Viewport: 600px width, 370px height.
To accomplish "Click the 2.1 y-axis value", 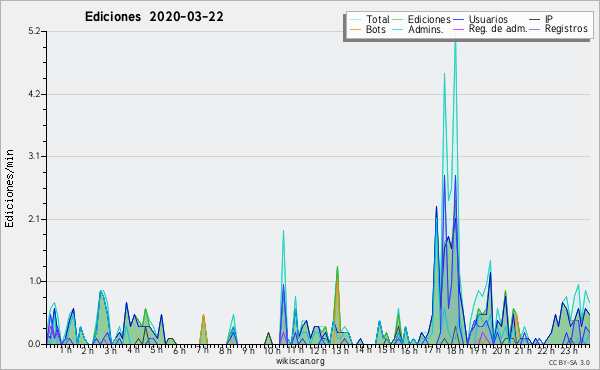I will 34,219.
